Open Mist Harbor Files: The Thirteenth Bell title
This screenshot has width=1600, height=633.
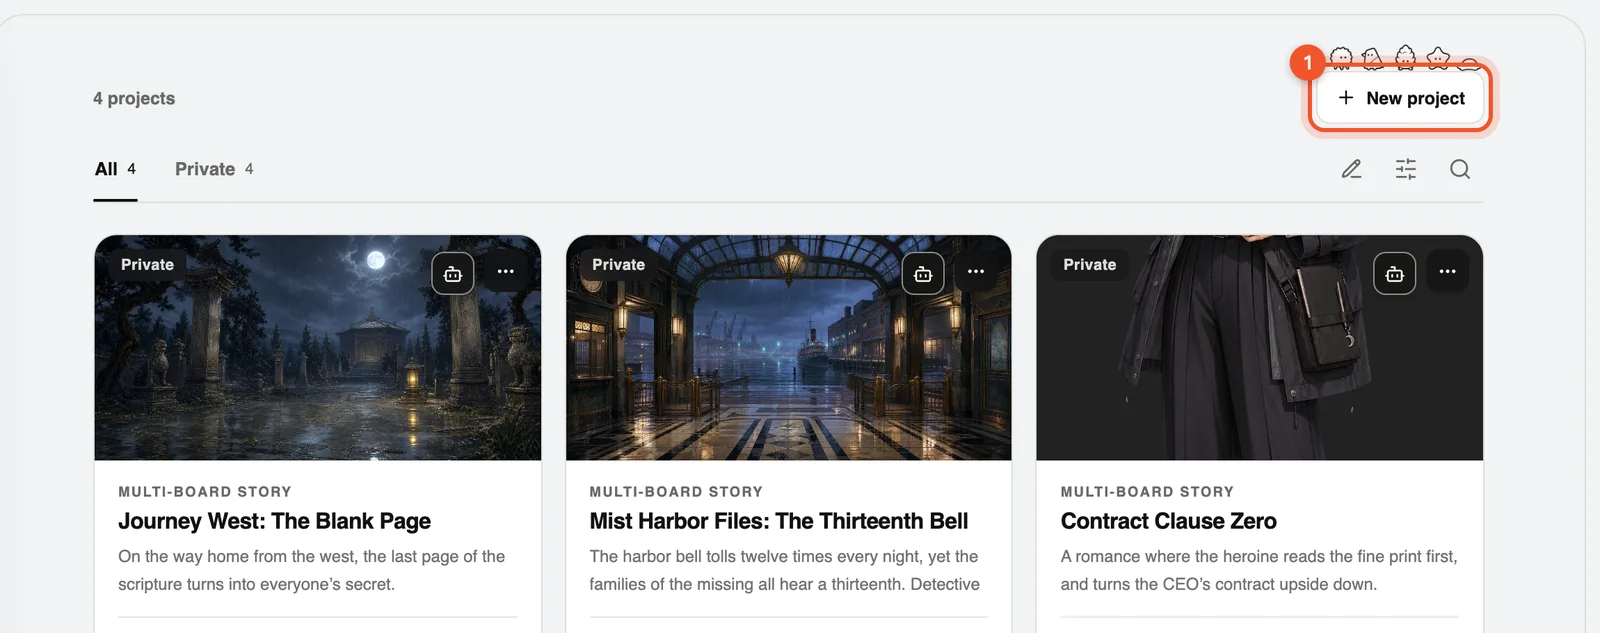[x=778, y=521]
